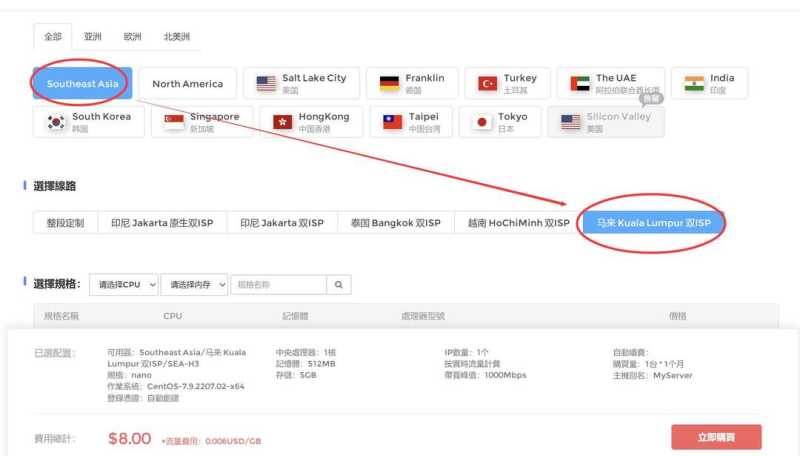Select the North America region button

coord(187,84)
